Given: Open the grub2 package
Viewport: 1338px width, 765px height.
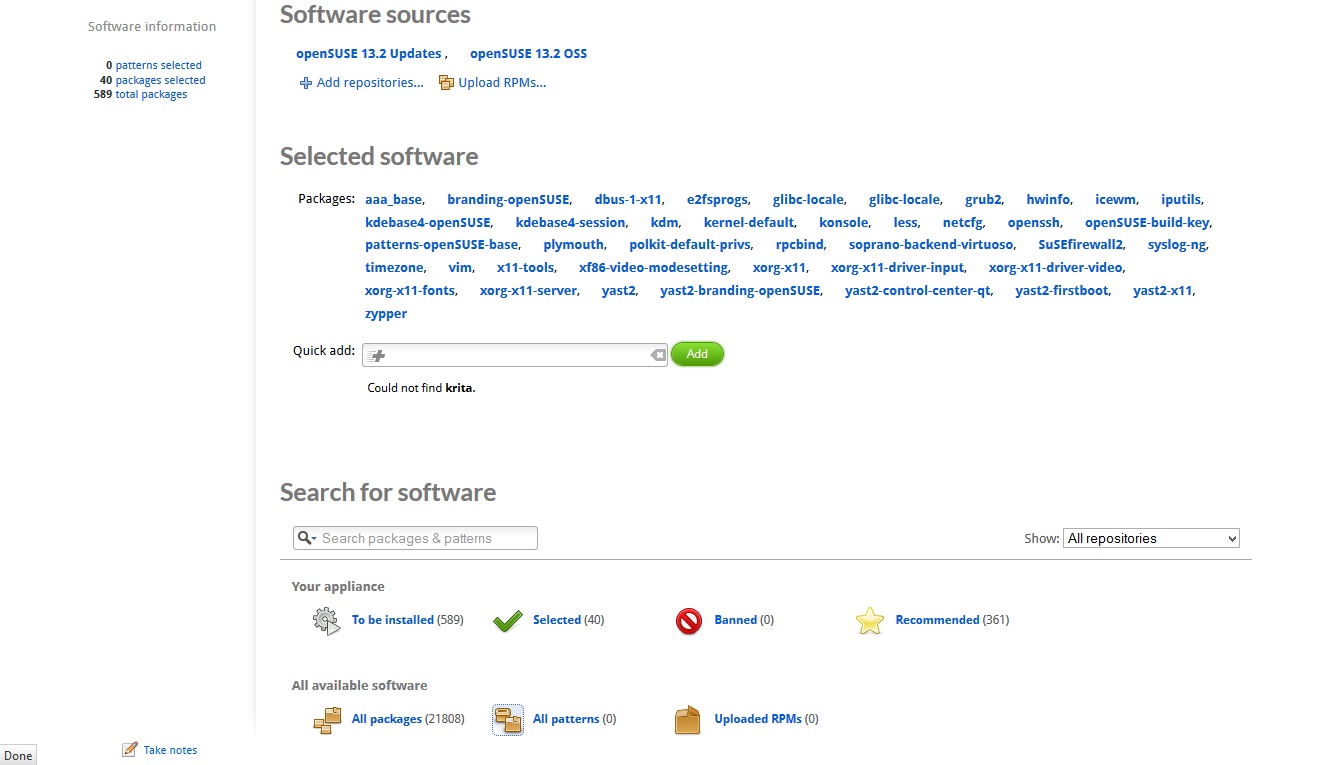Looking at the screenshot, I should (x=983, y=200).
